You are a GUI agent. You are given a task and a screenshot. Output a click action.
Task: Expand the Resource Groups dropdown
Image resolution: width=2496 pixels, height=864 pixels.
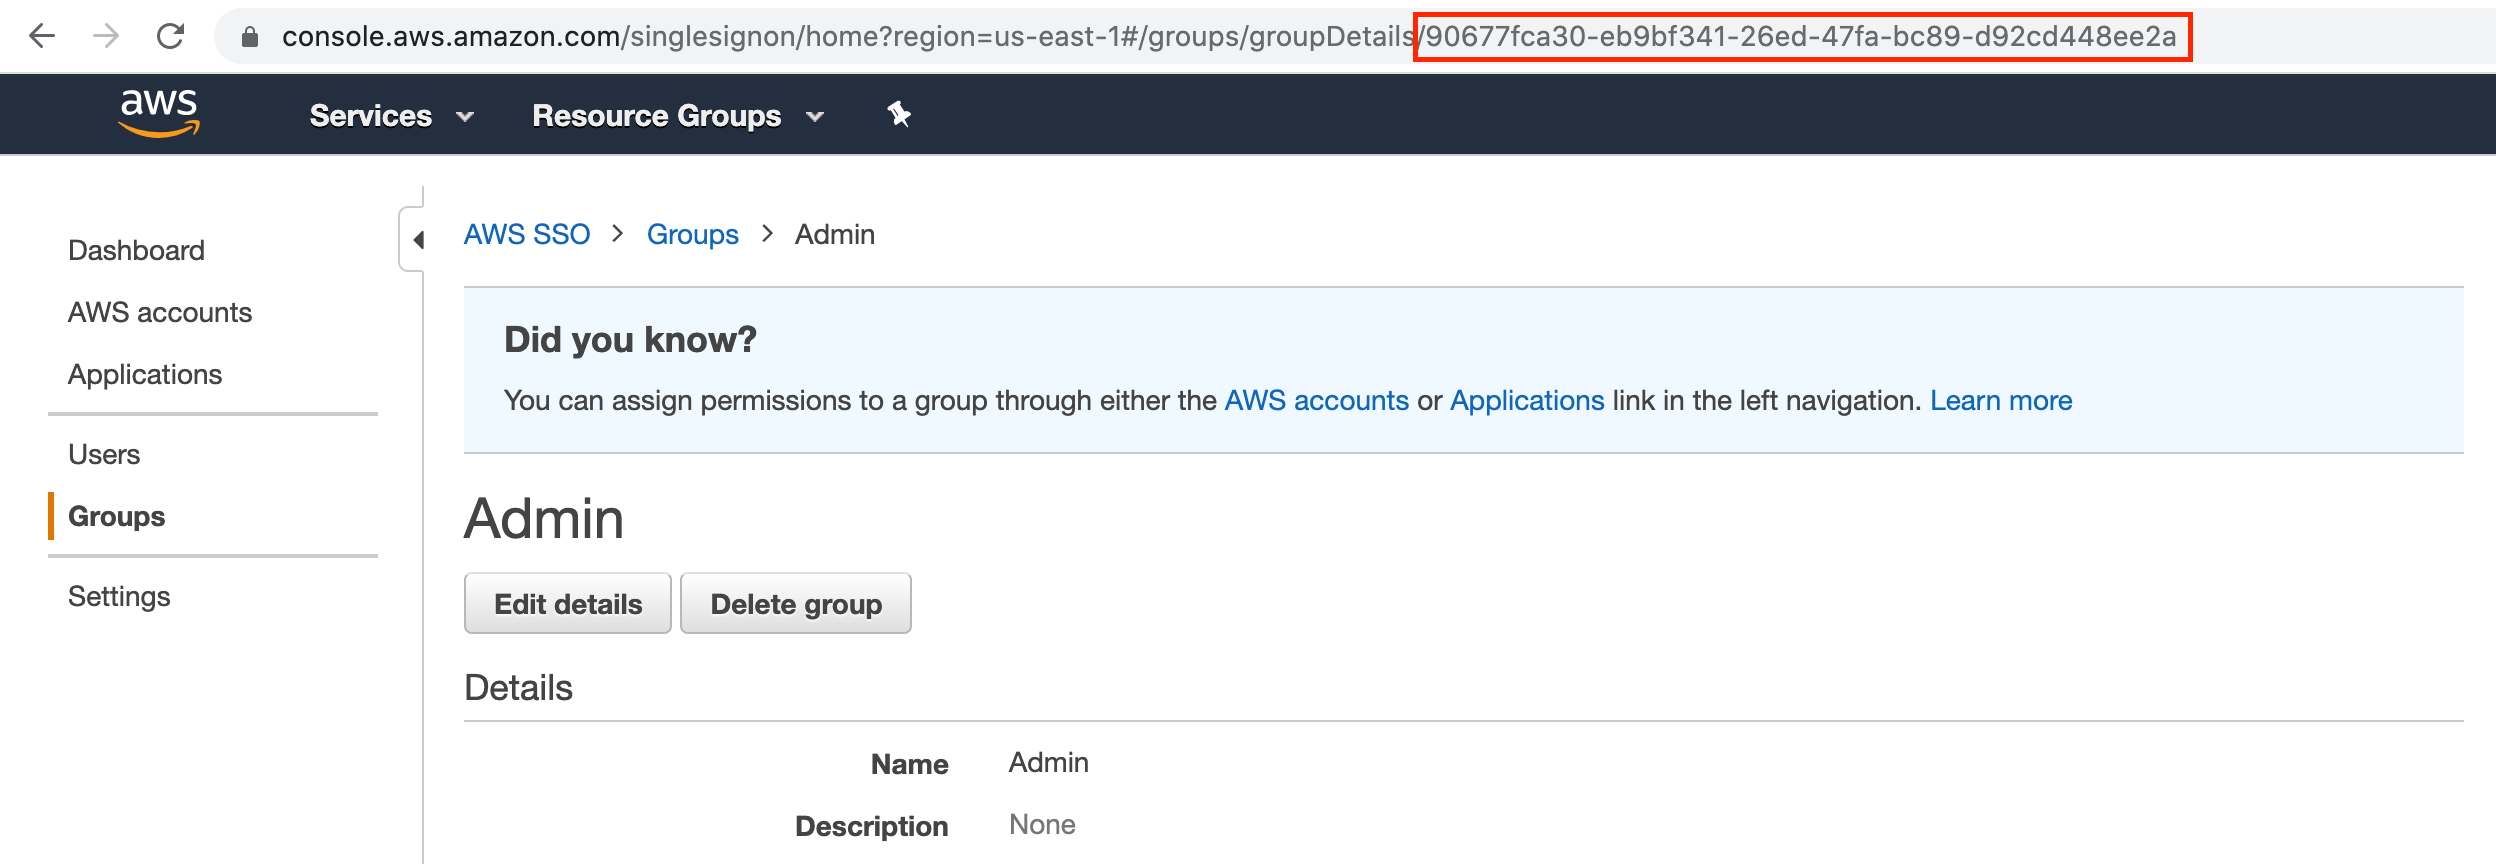click(x=677, y=116)
